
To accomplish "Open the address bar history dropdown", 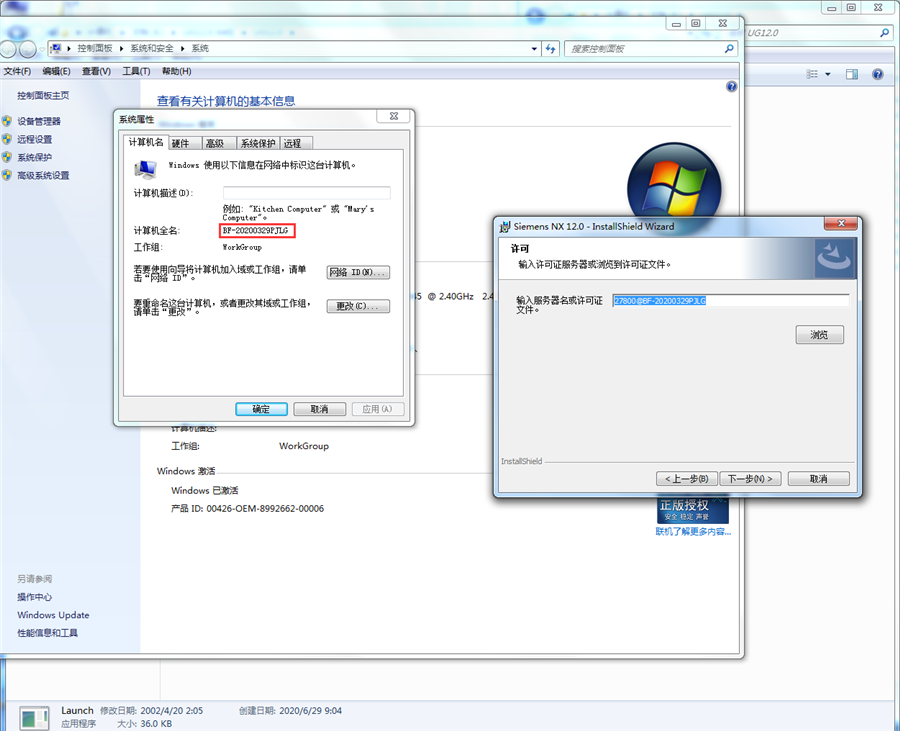I will tap(534, 49).
